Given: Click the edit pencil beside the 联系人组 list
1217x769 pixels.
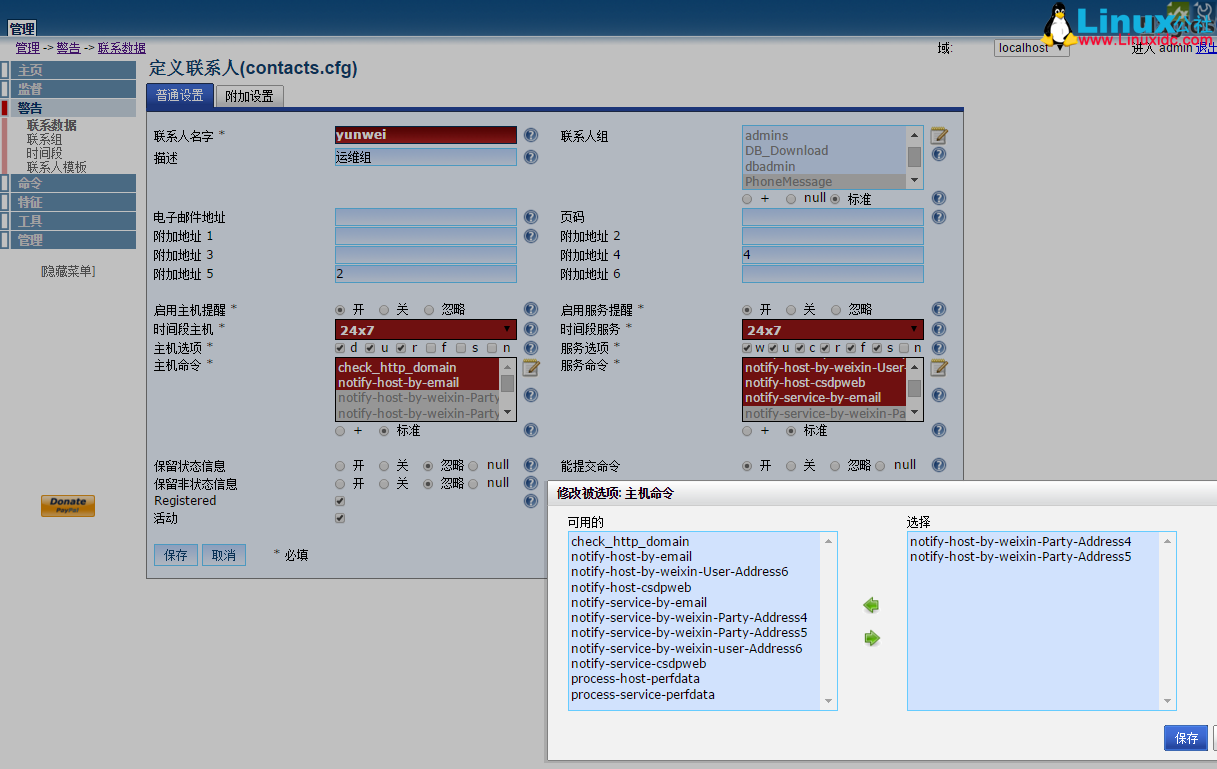Looking at the screenshot, I should (x=938, y=134).
